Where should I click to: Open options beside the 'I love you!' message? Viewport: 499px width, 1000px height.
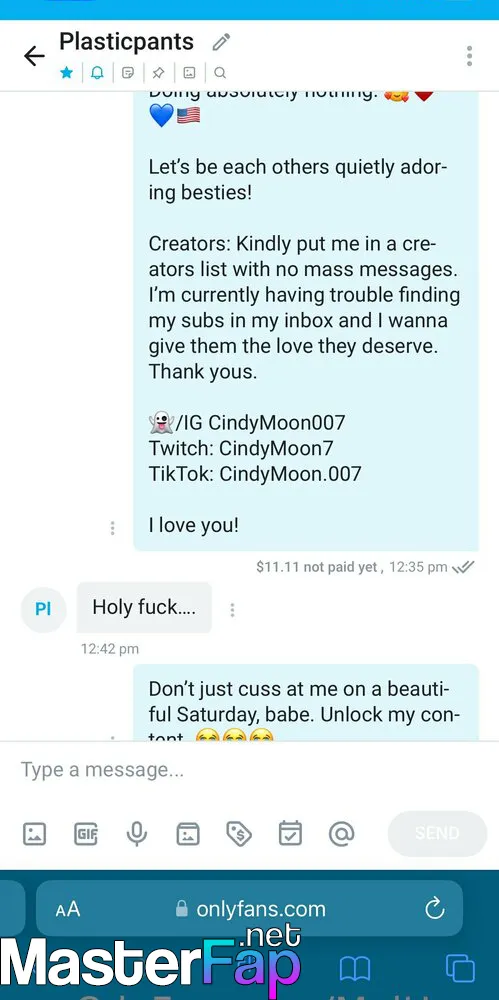112,528
